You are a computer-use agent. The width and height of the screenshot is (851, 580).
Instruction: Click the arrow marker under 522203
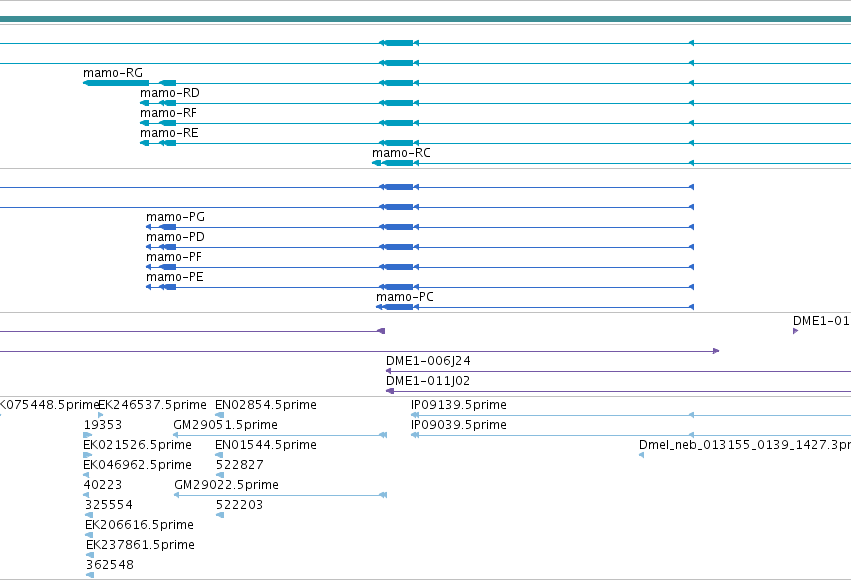220,515
